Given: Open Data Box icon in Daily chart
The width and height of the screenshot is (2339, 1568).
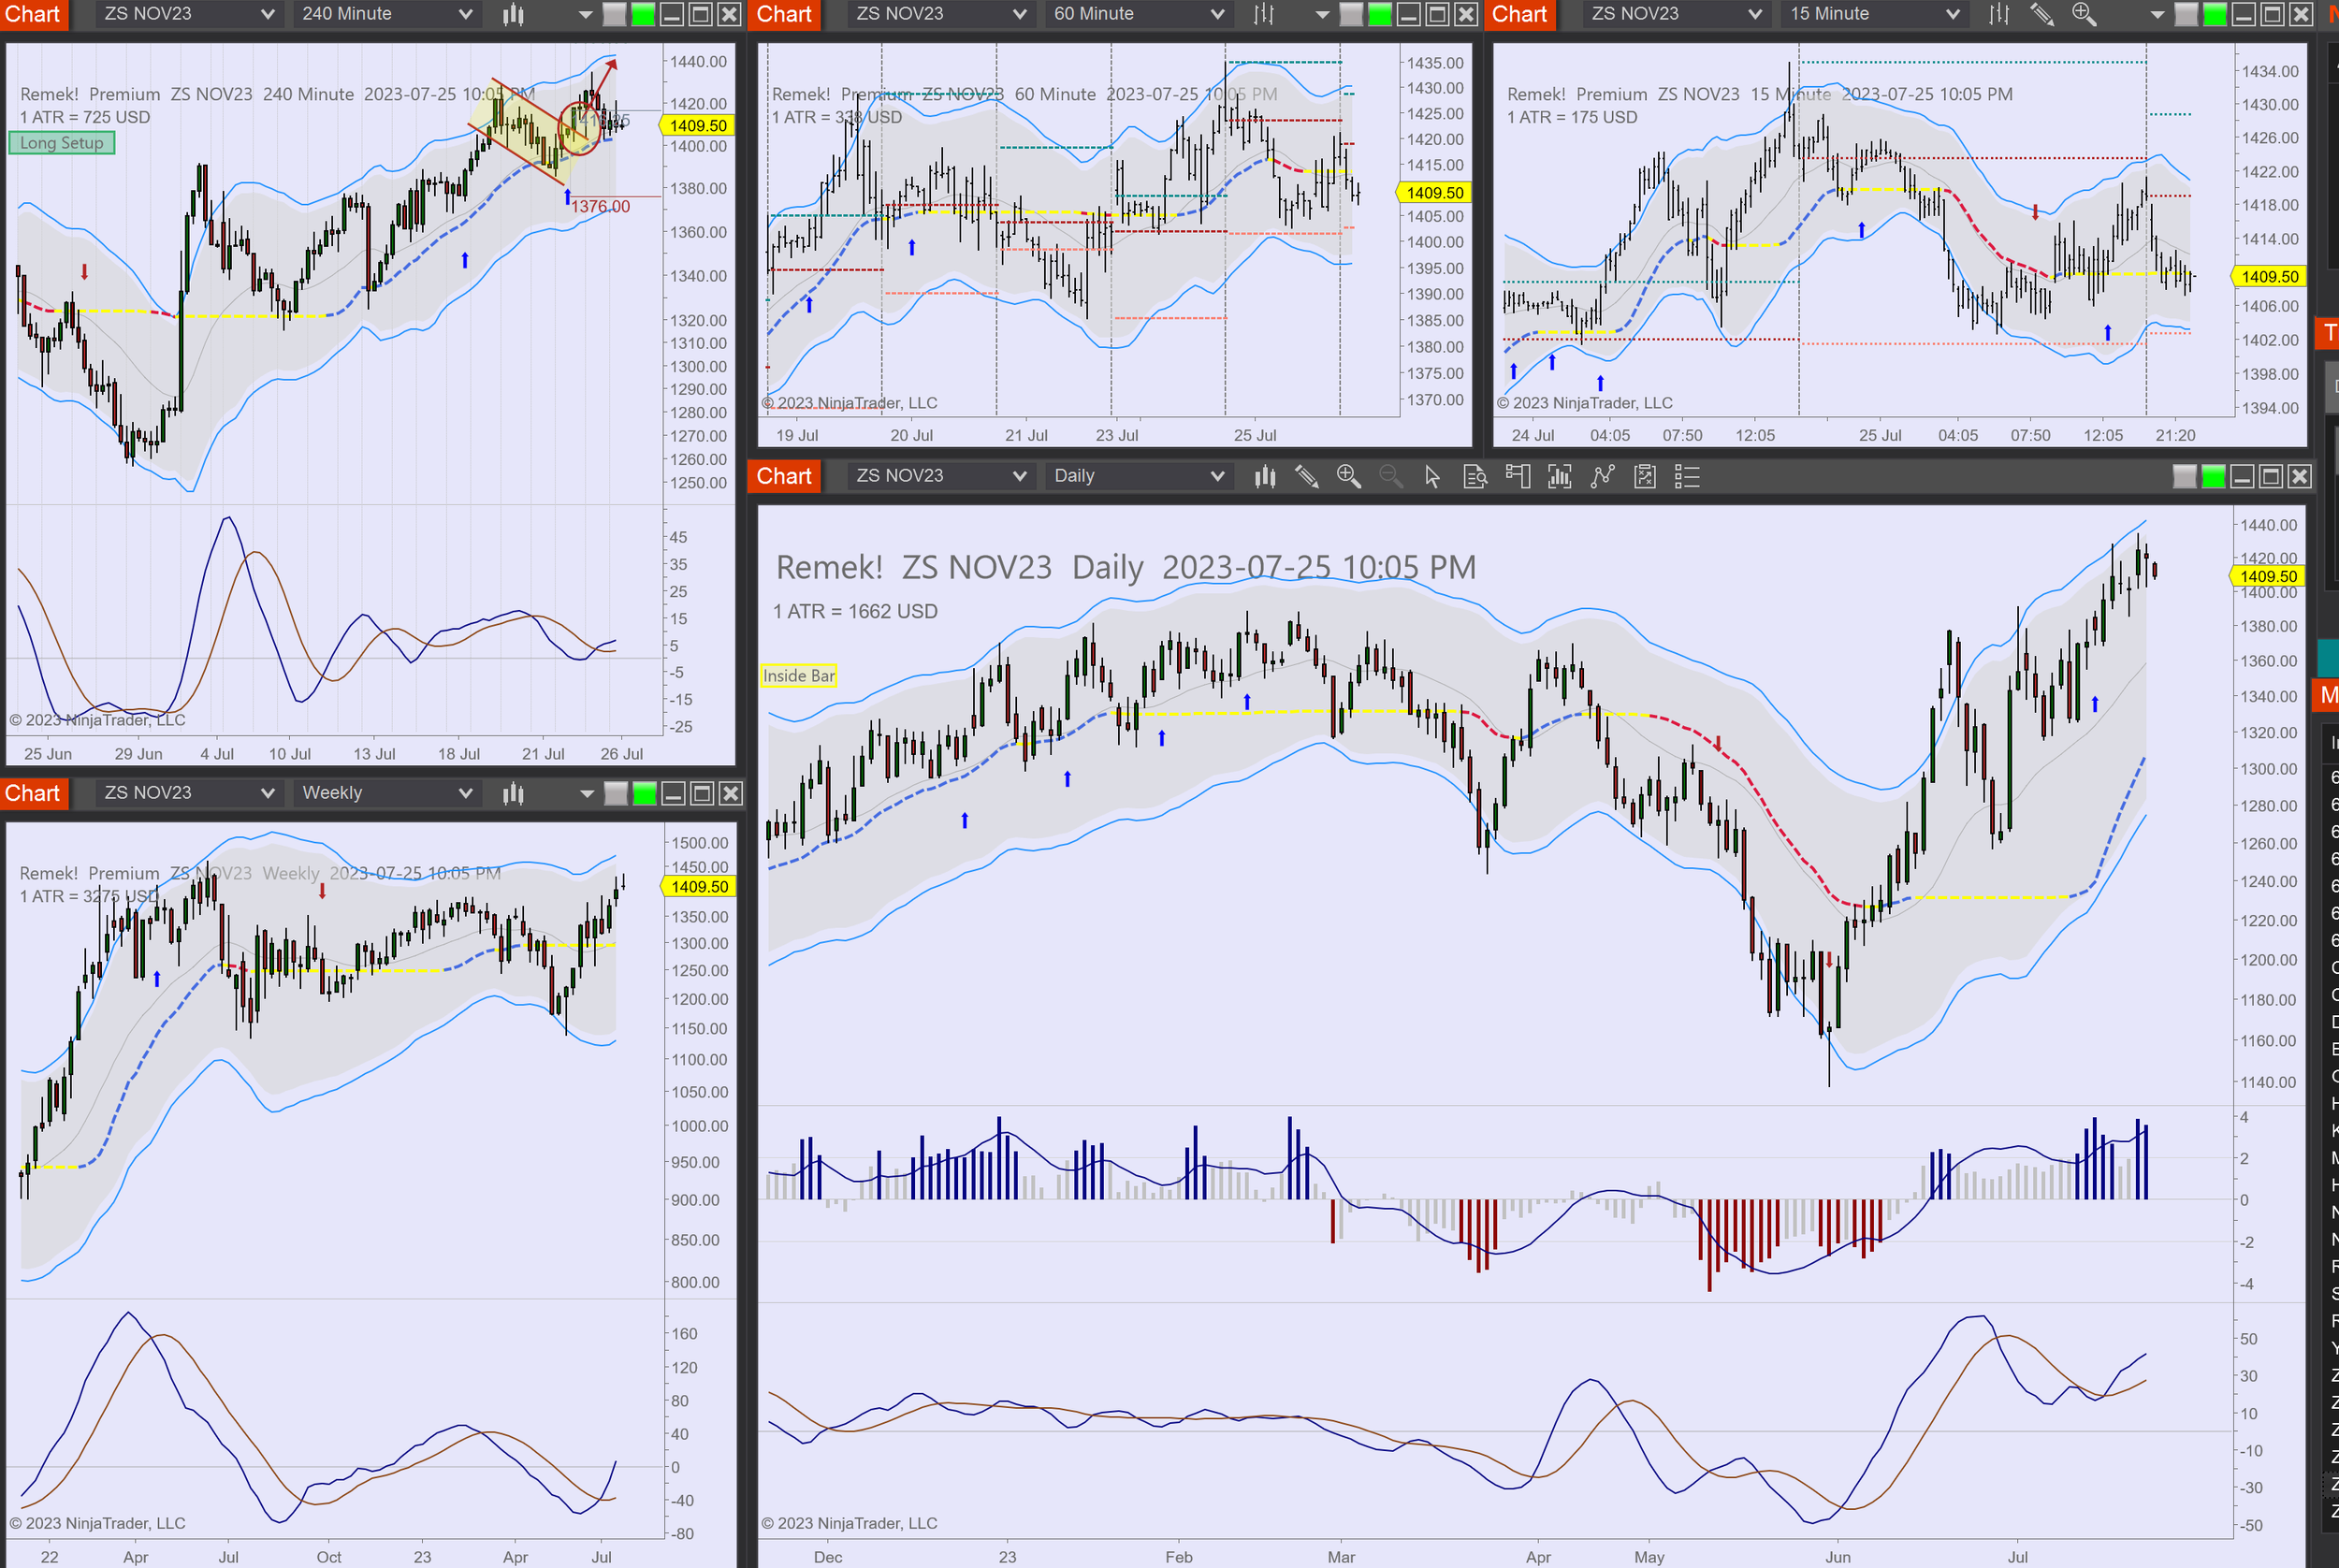Looking at the screenshot, I should (x=1475, y=476).
